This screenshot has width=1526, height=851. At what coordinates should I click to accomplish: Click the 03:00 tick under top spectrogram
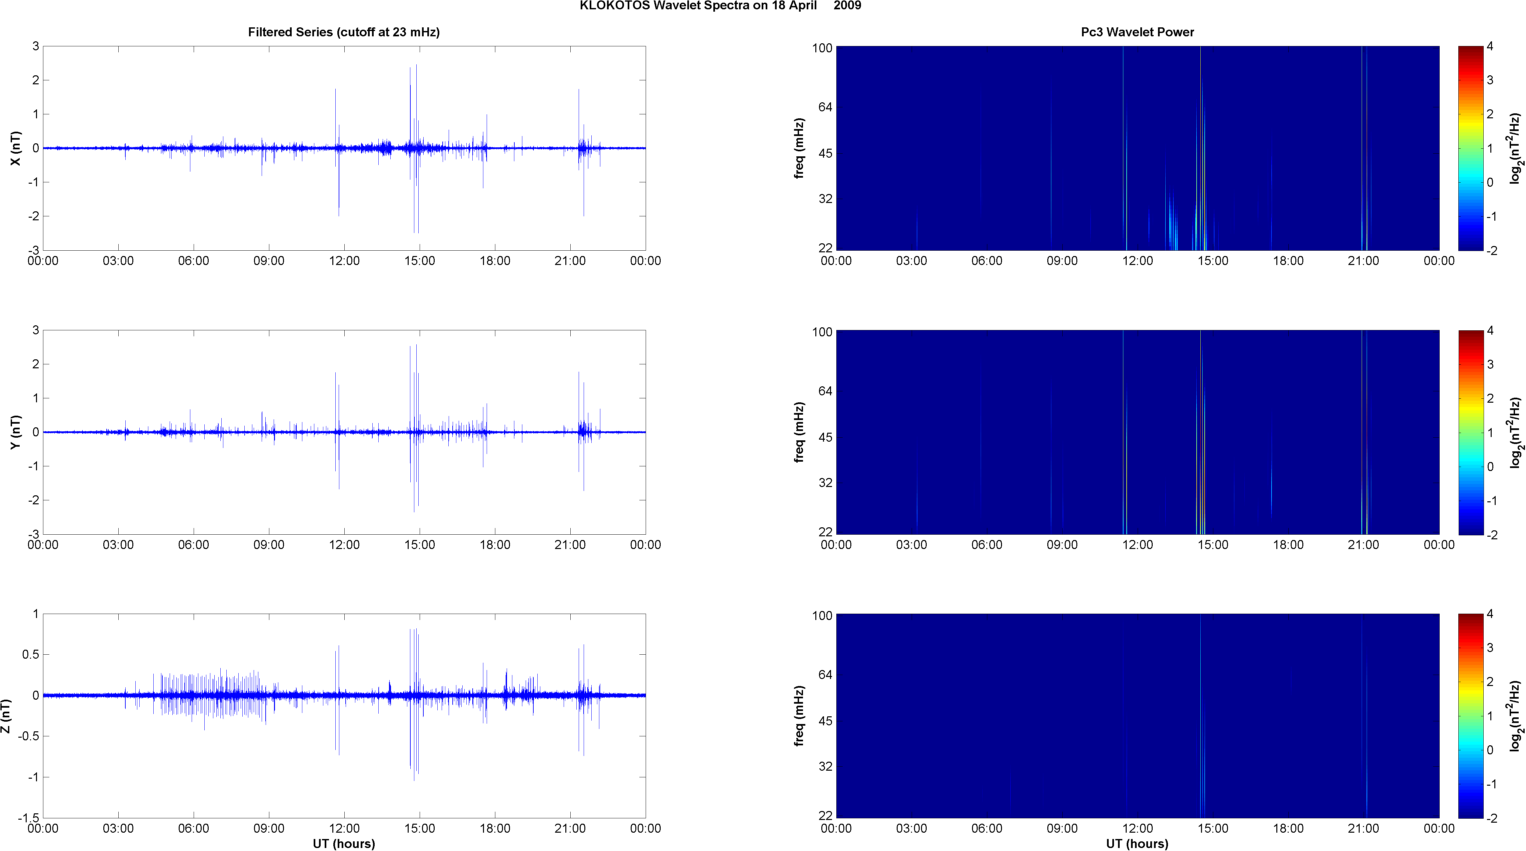[x=911, y=261]
